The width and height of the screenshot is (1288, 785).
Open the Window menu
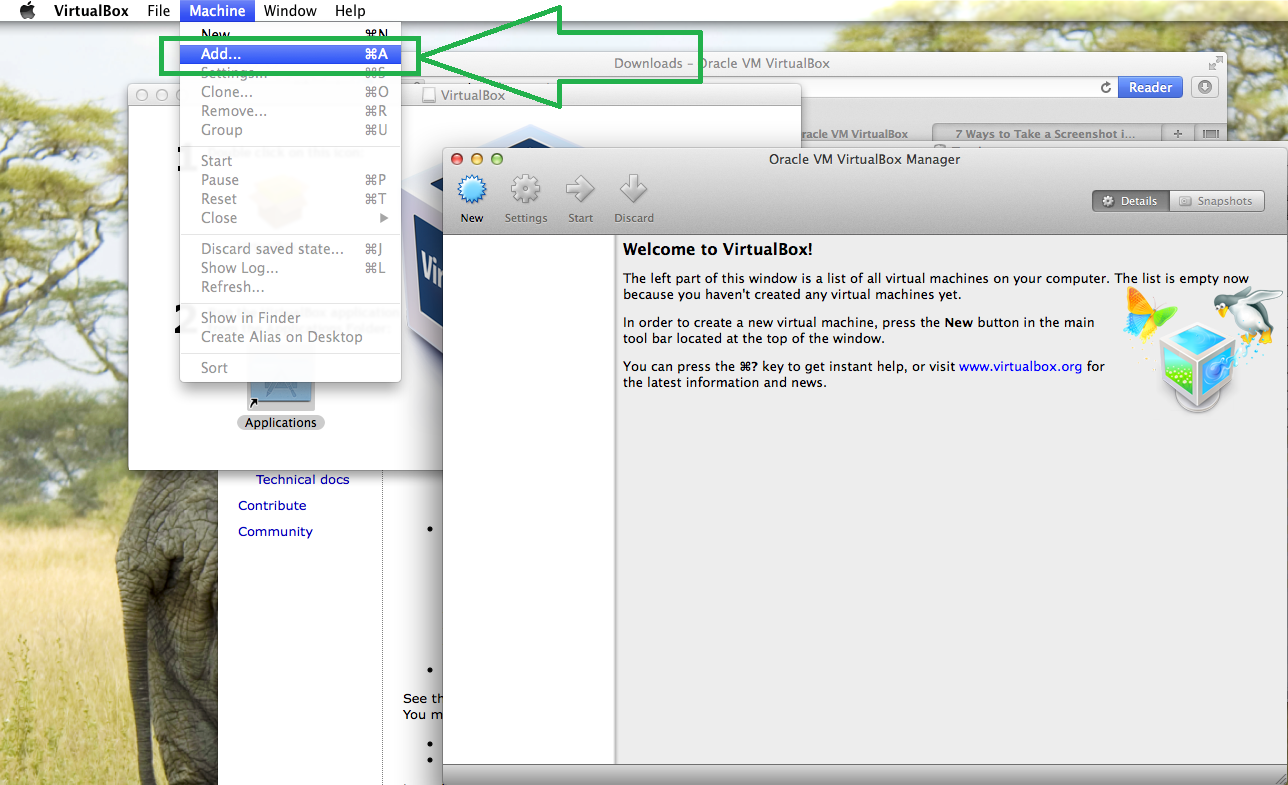[290, 11]
